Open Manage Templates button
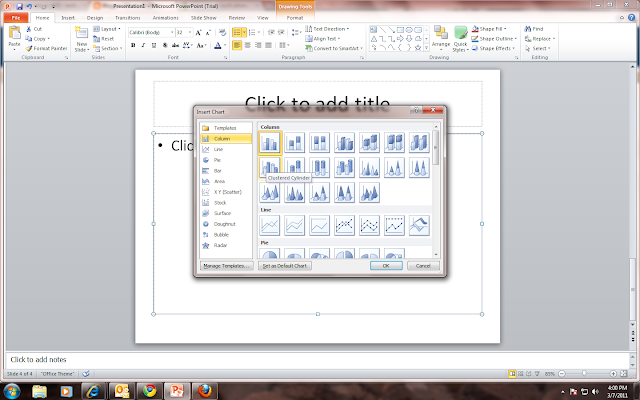 tap(227, 266)
